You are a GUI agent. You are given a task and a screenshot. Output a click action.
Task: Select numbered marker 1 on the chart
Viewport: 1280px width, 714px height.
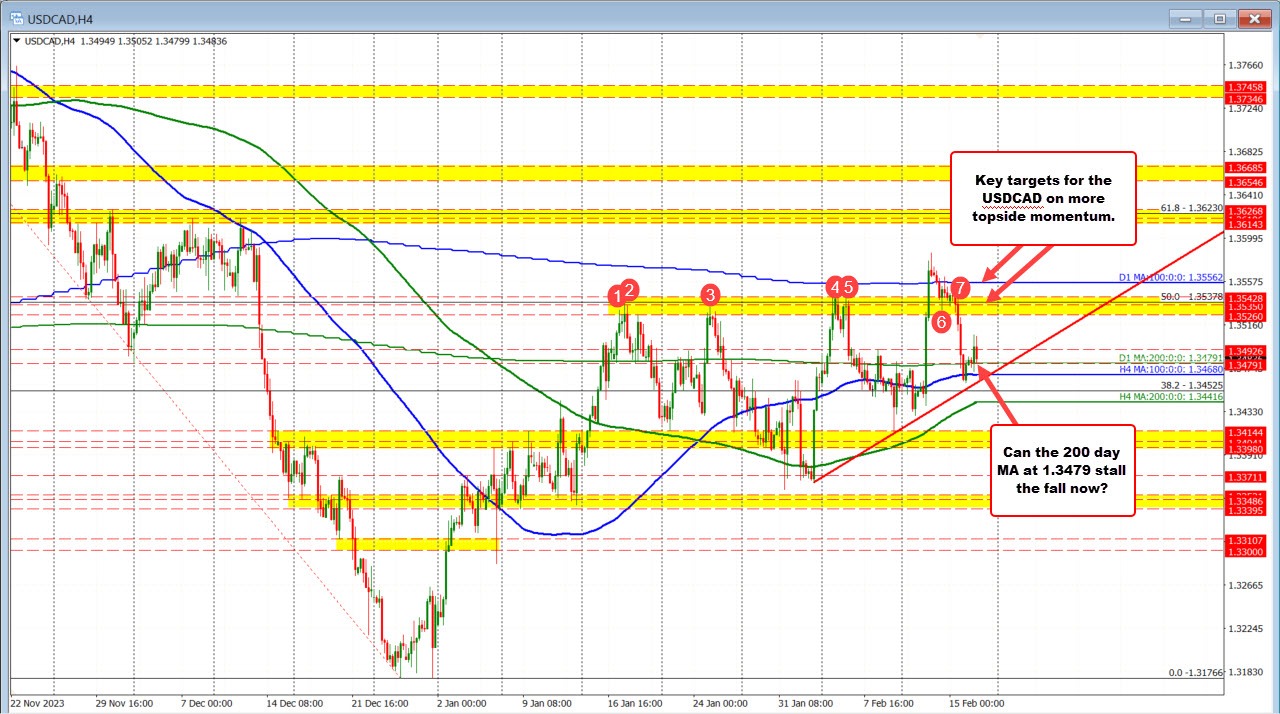click(x=617, y=296)
